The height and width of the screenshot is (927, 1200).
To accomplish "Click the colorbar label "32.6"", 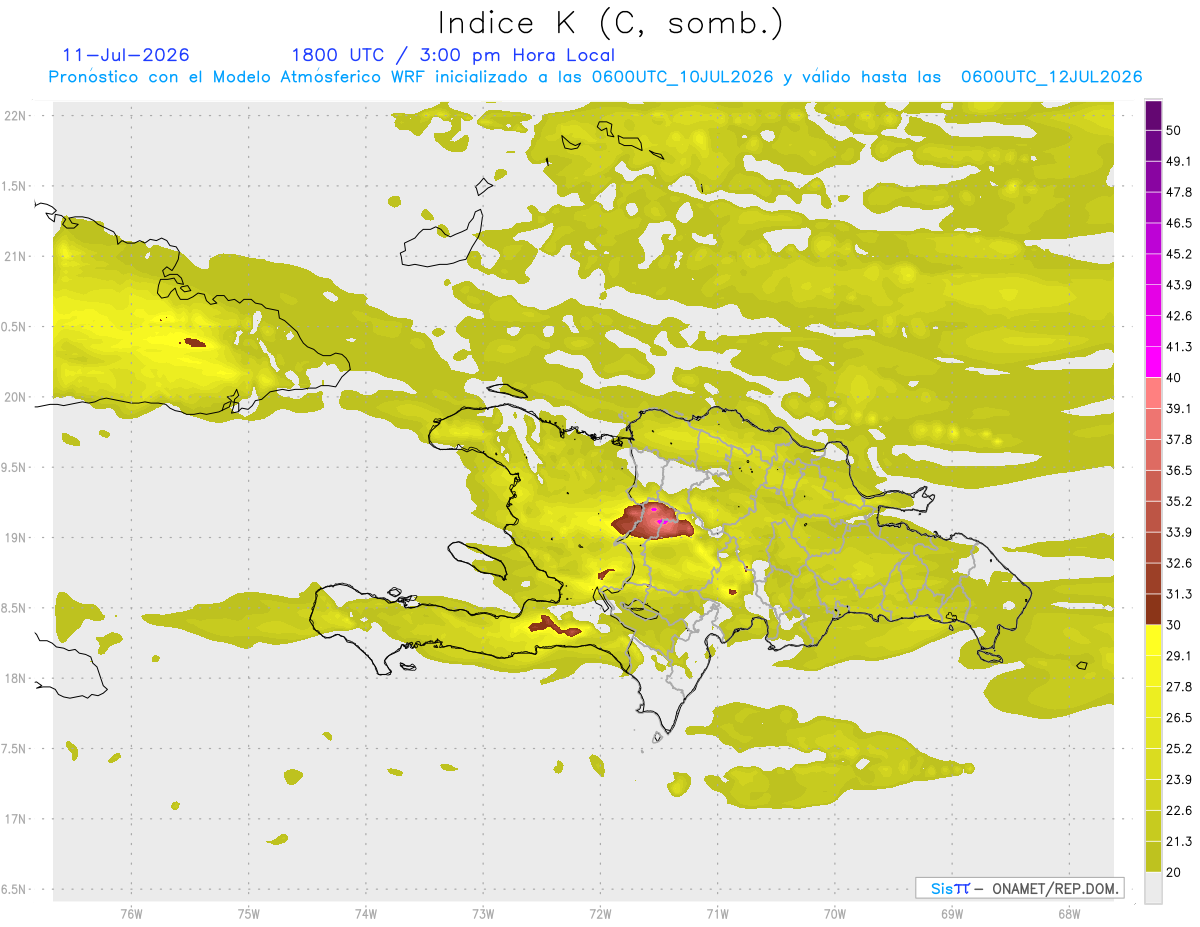I will 1178,563.
